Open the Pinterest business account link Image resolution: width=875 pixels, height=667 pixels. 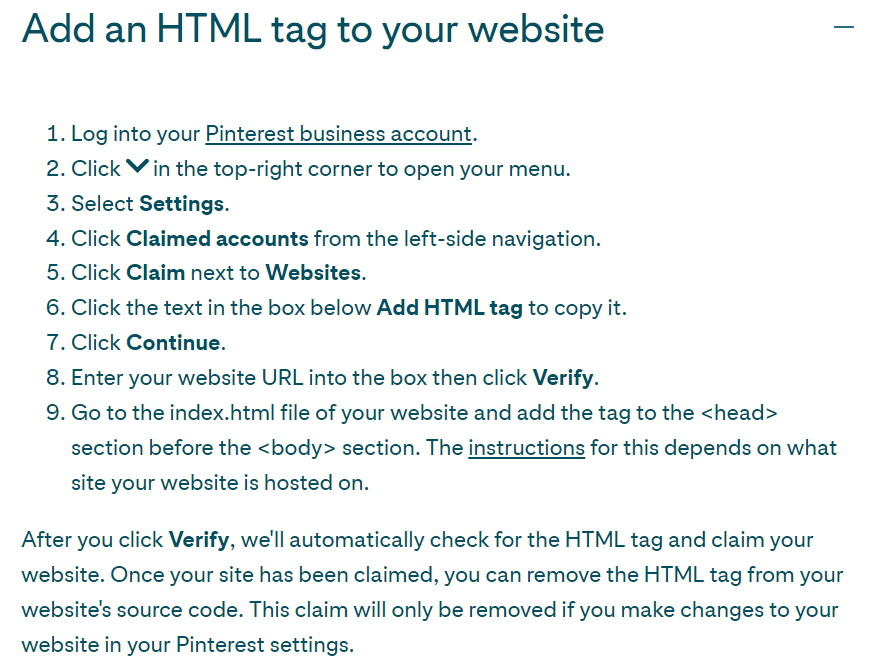[338, 133]
